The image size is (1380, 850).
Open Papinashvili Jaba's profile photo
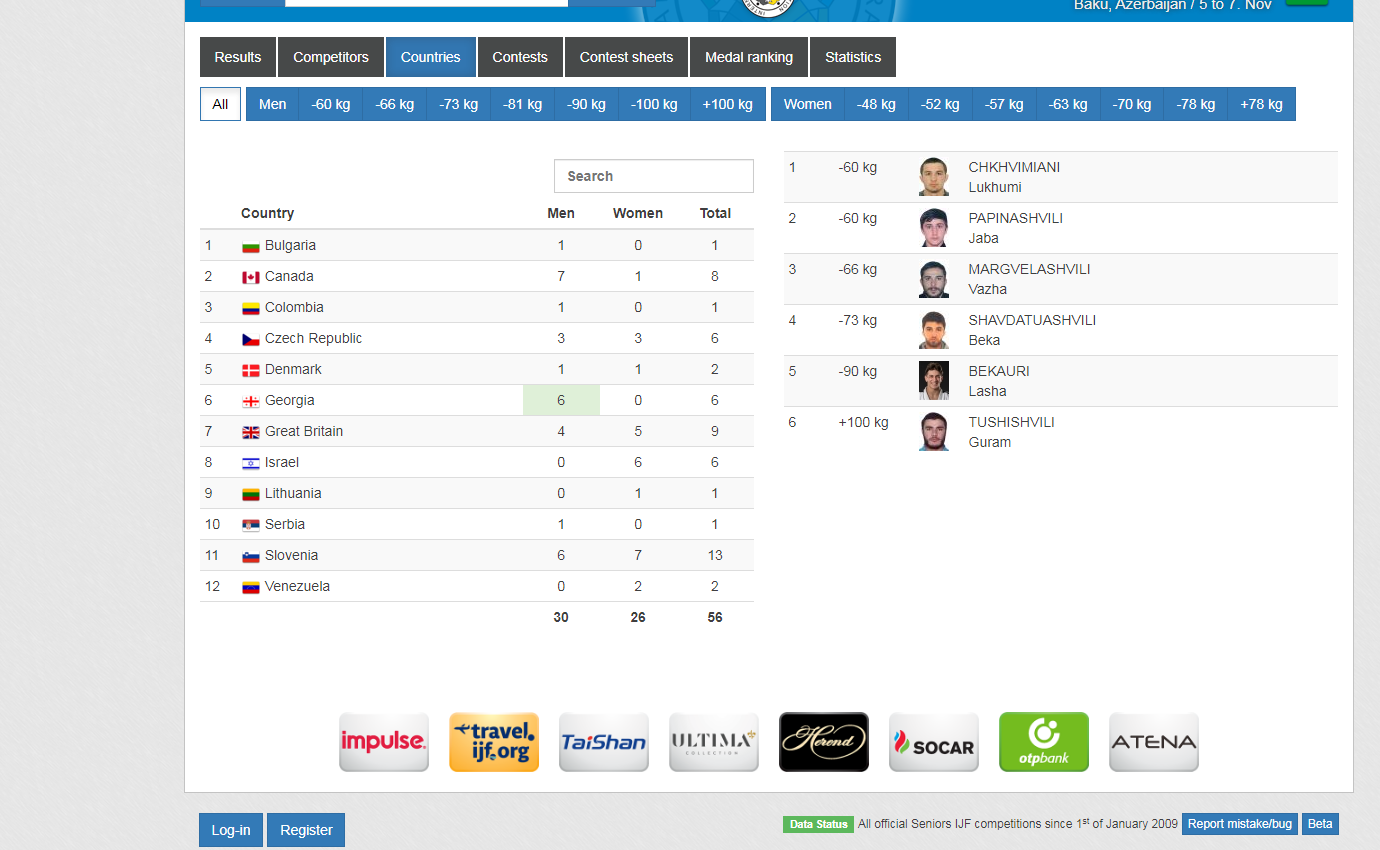[934, 228]
